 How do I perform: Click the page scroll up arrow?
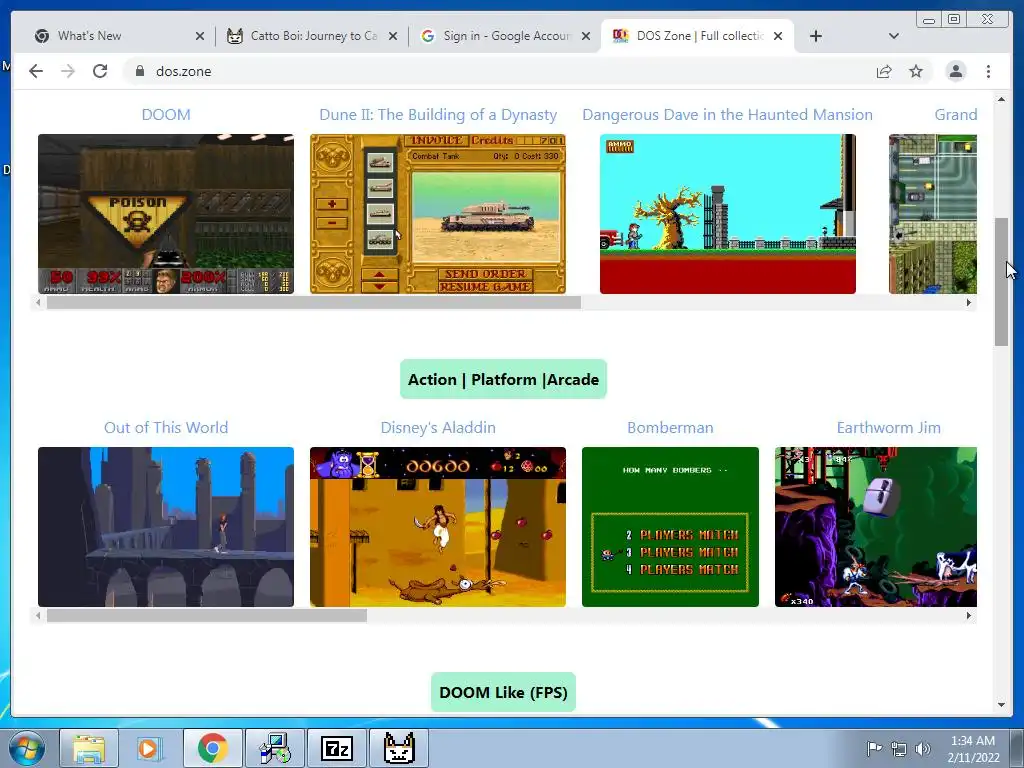1001,99
